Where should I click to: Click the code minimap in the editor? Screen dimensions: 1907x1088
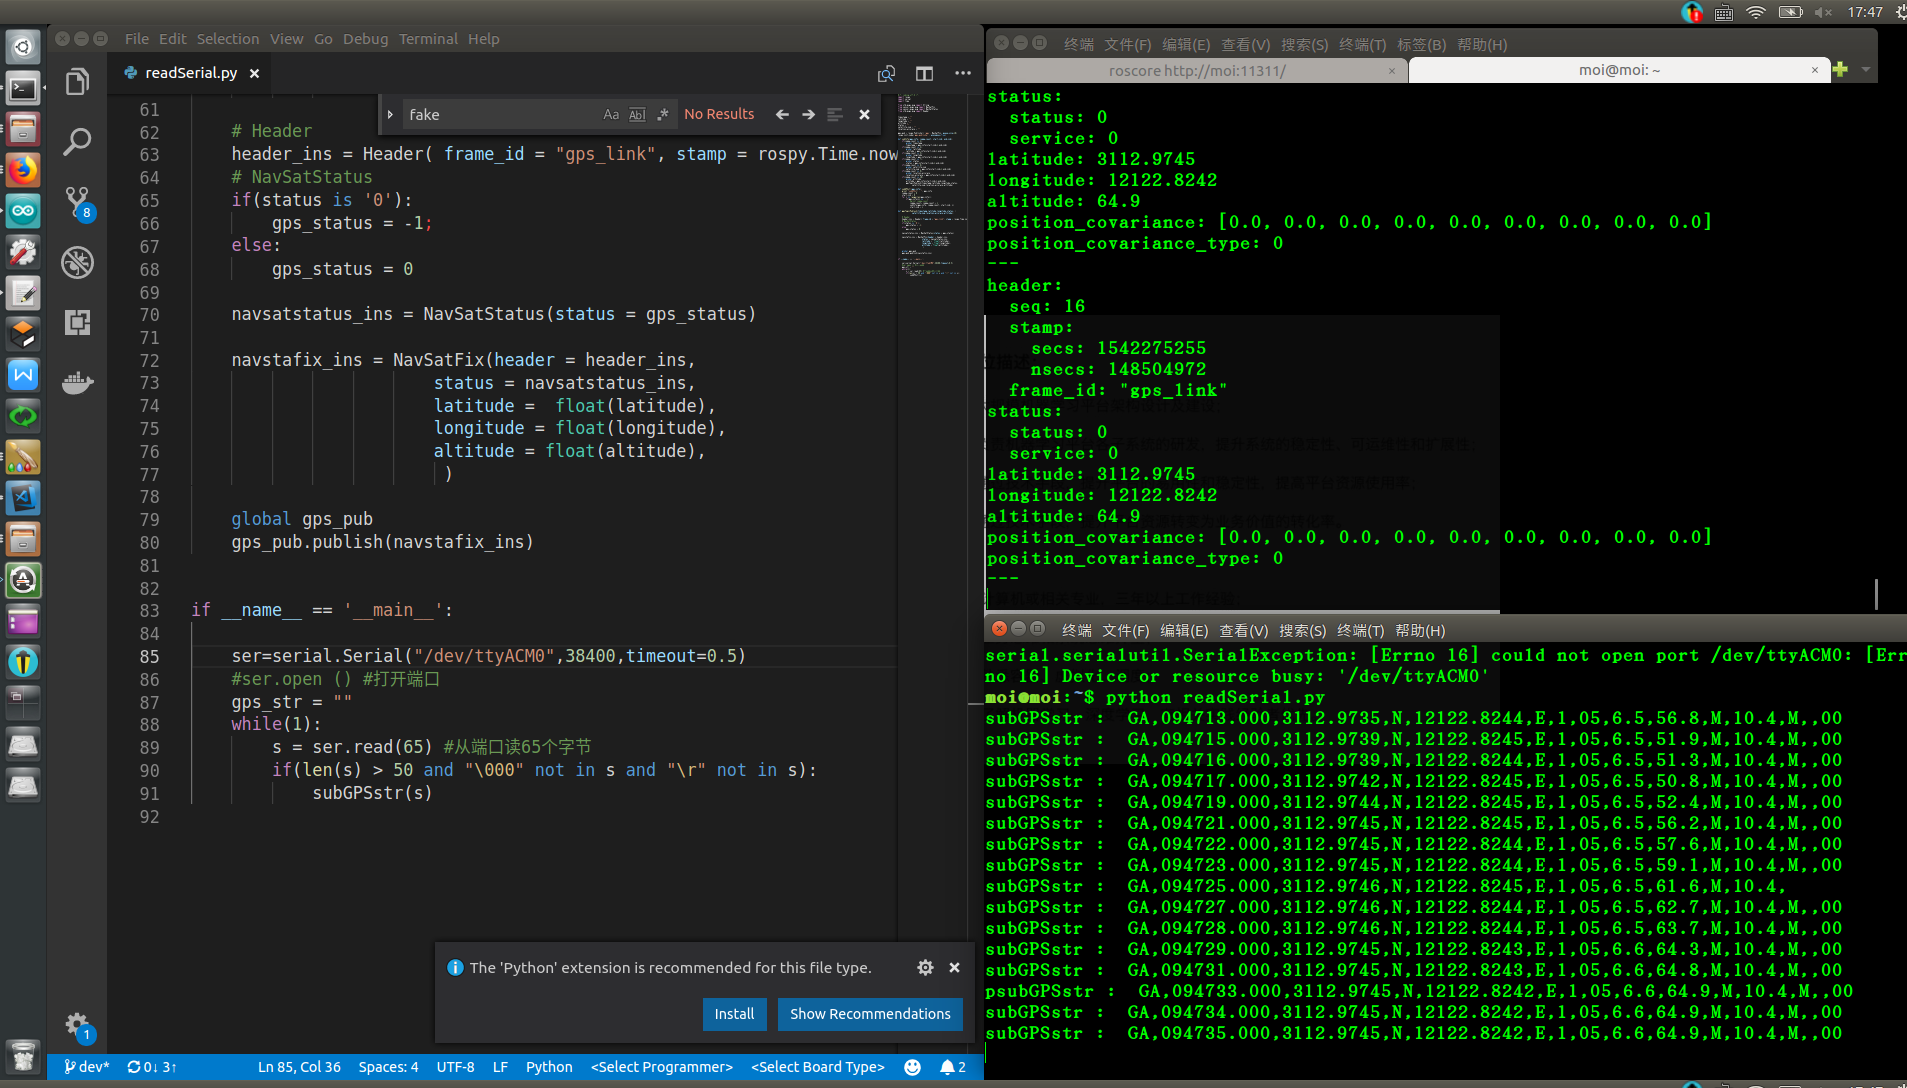tap(930, 185)
